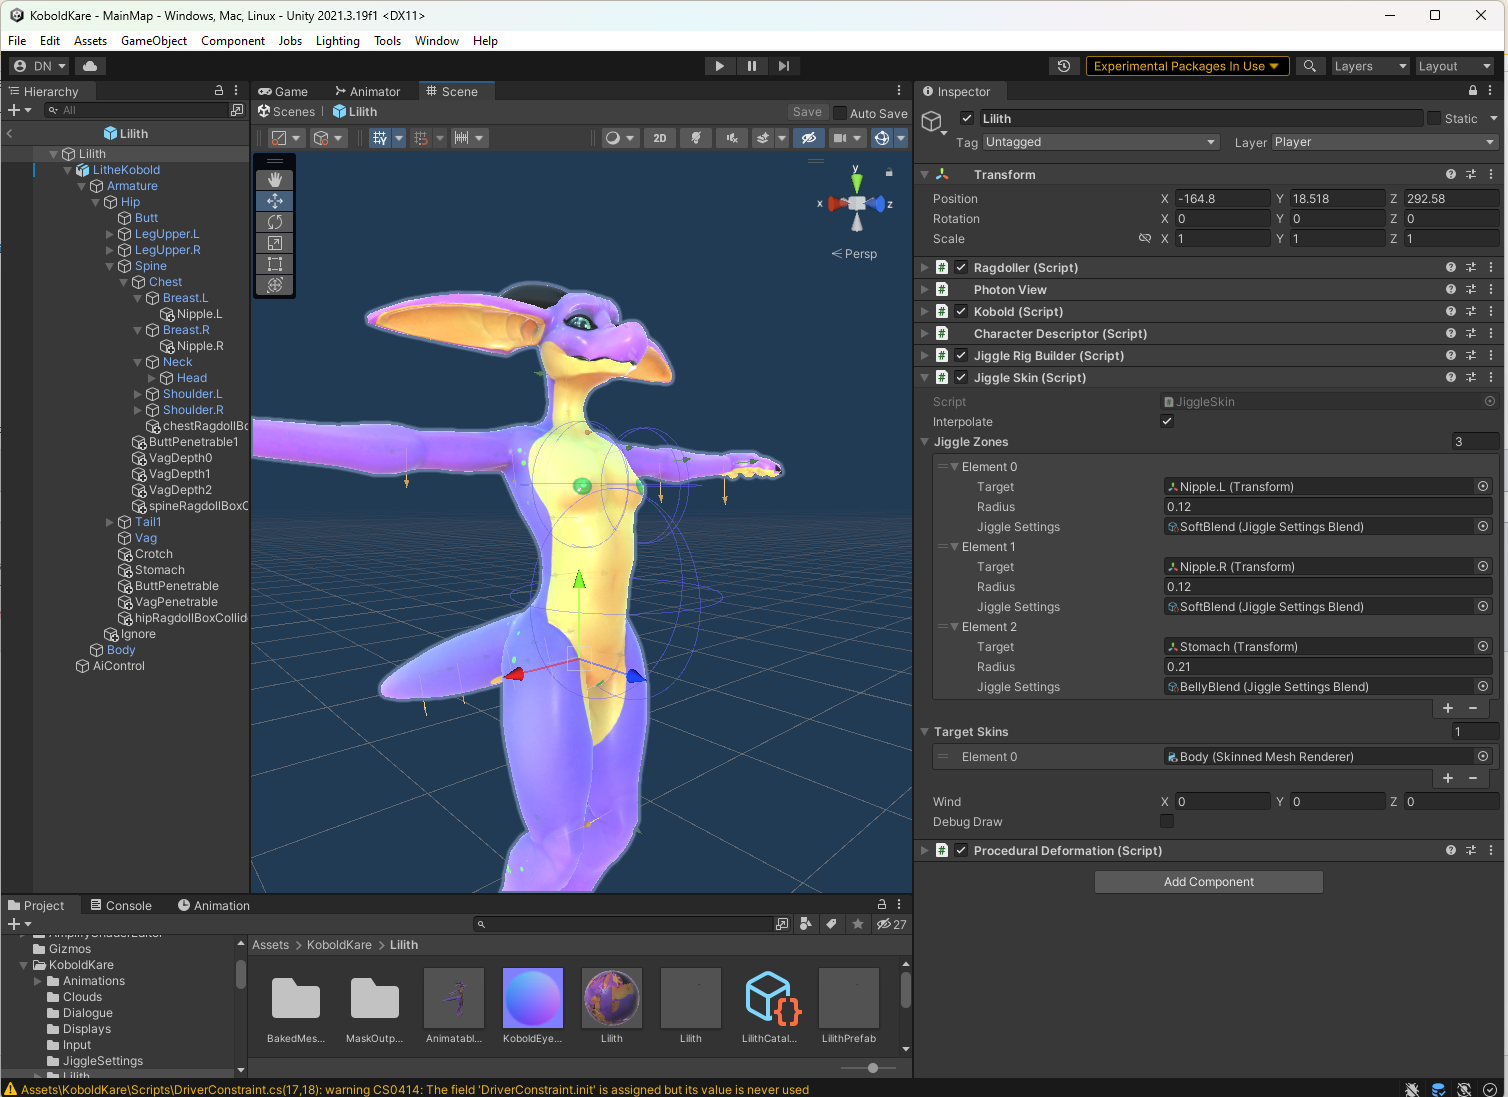1508x1097 pixels.
Task: Click the Position X input field
Action: coord(1222,199)
